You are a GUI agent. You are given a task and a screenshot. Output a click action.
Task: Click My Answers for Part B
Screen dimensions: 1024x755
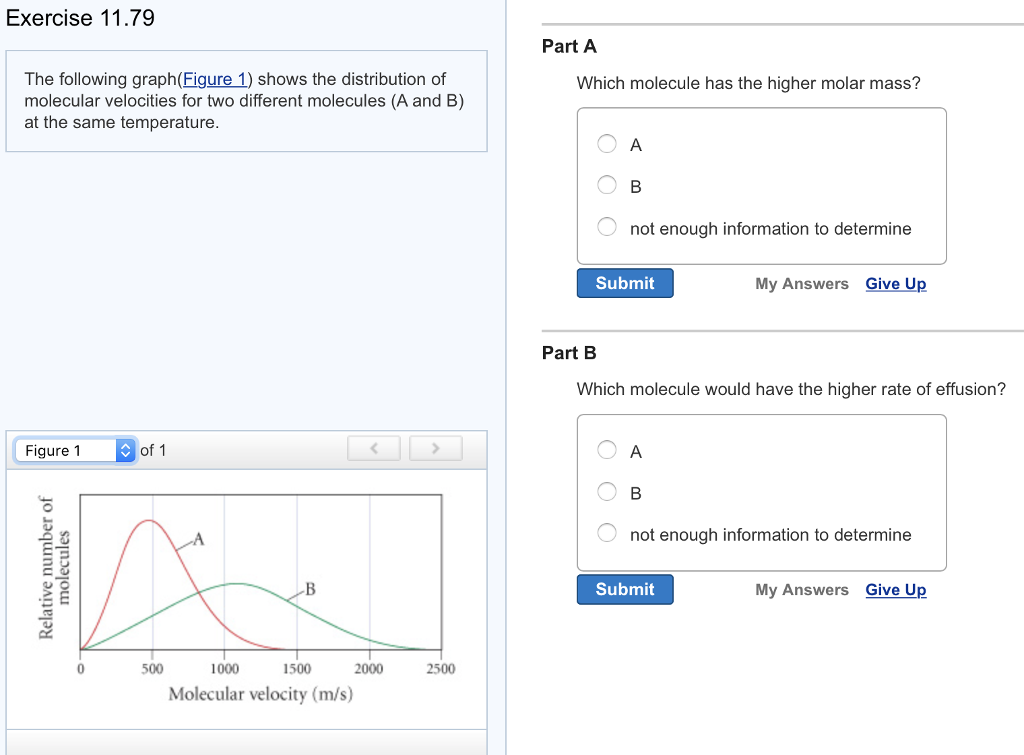click(802, 590)
